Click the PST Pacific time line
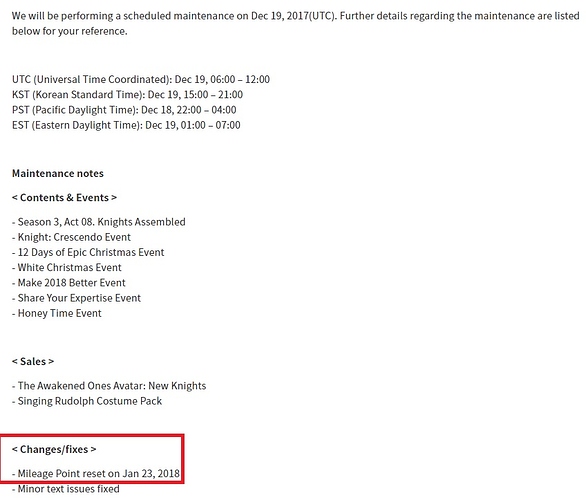This screenshot has width=586, height=500. [x=124, y=110]
